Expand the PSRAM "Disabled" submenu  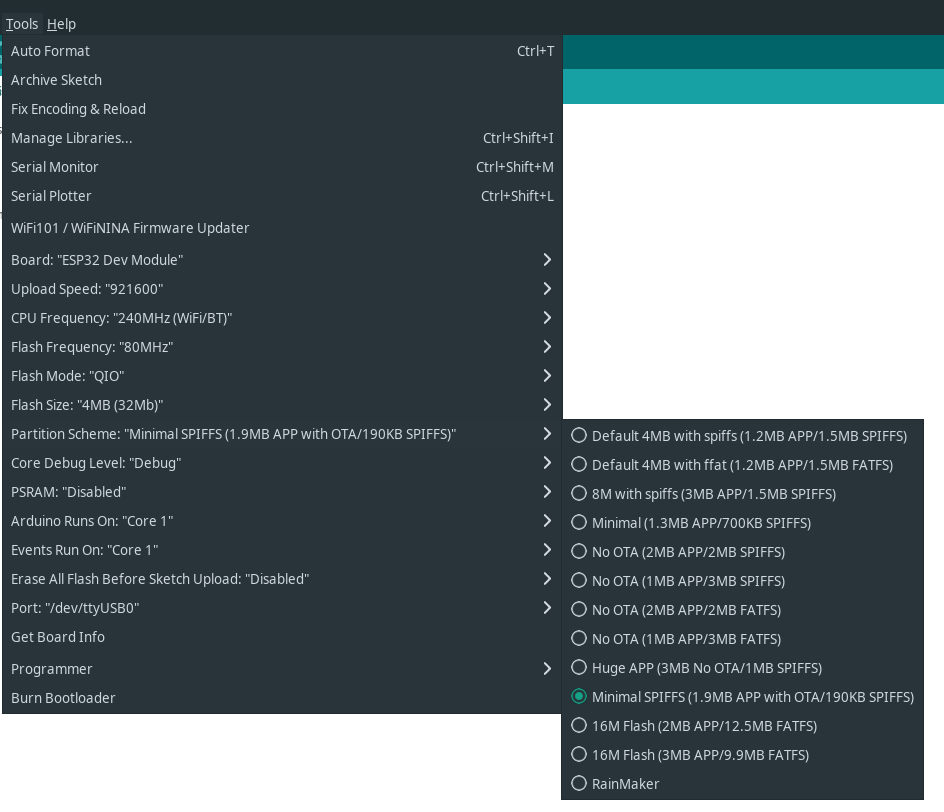(x=282, y=492)
